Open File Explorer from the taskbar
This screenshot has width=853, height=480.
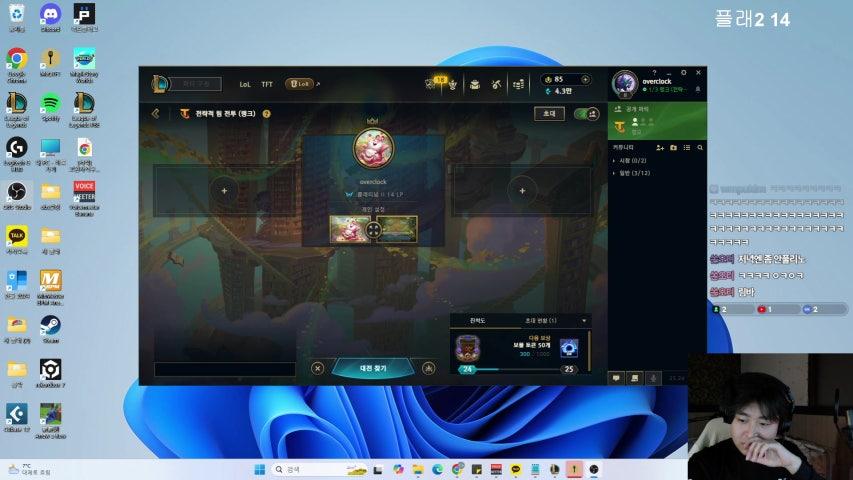click(x=418, y=469)
